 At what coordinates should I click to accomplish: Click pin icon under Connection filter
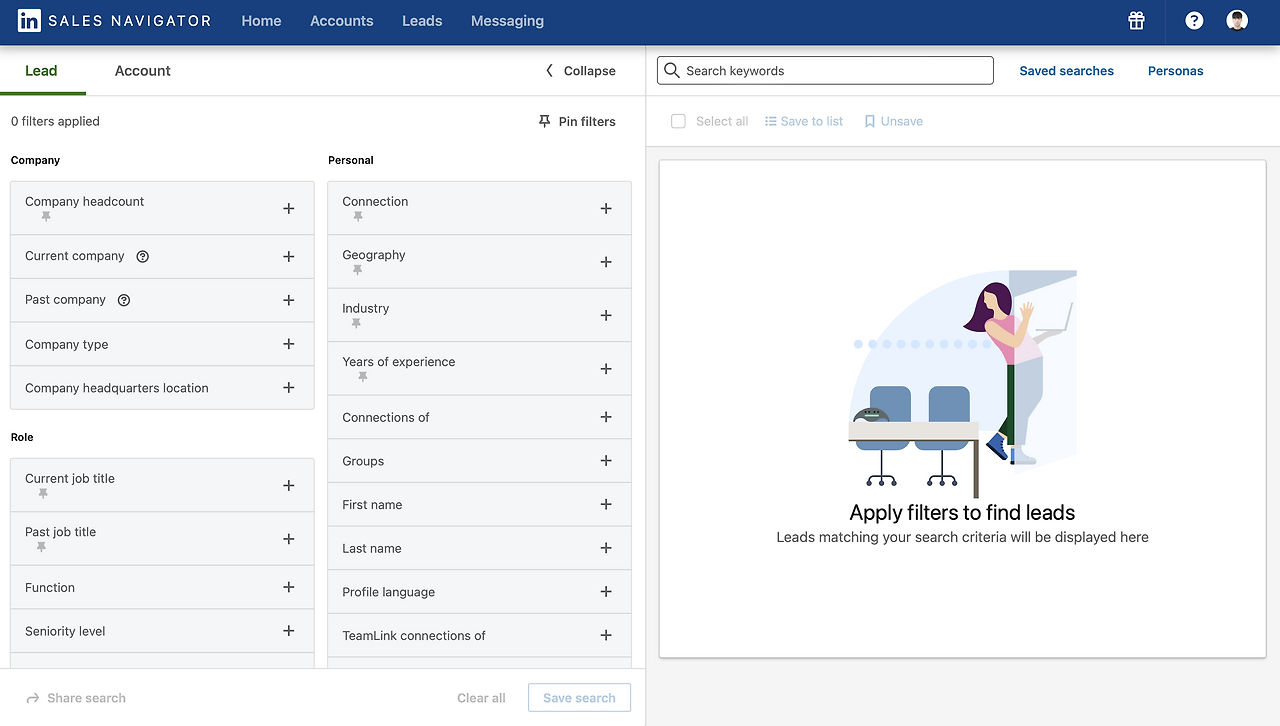pos(358,217)
